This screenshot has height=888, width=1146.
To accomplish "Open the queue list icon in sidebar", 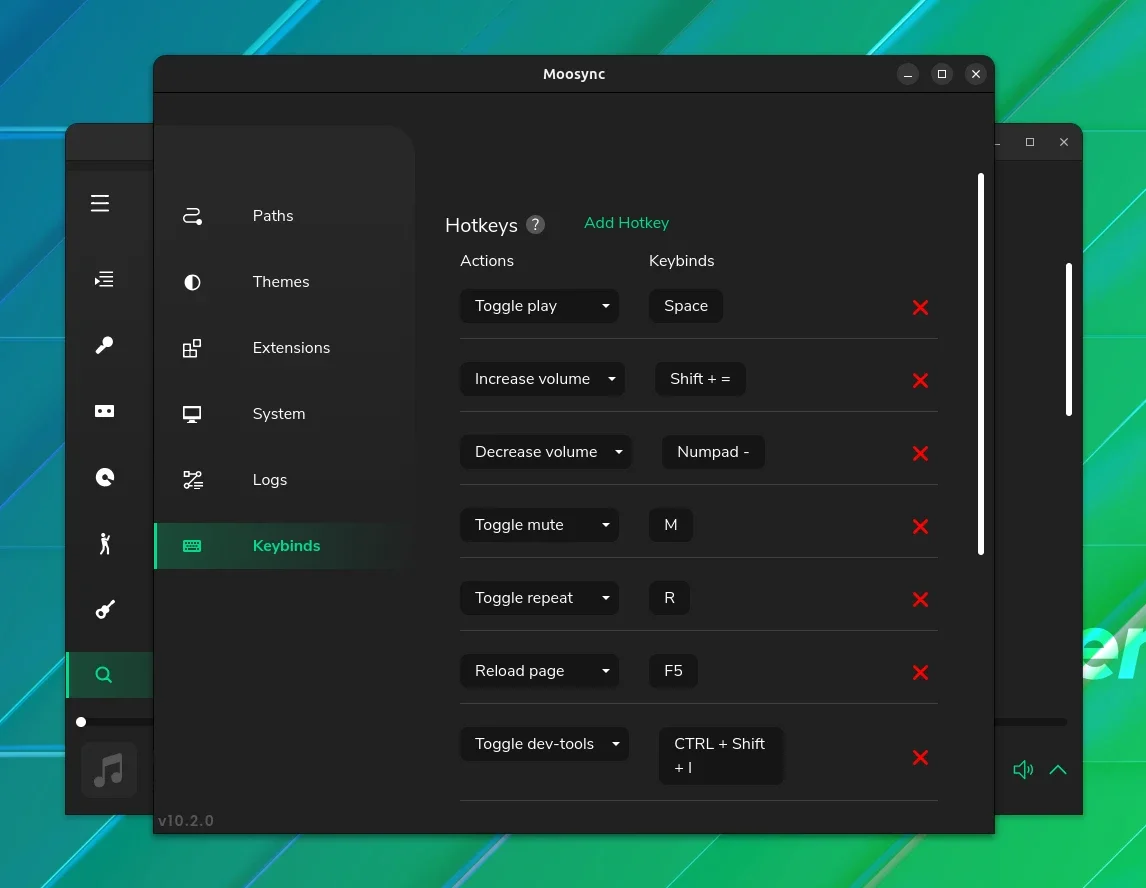I will click(x=104, y=279).
